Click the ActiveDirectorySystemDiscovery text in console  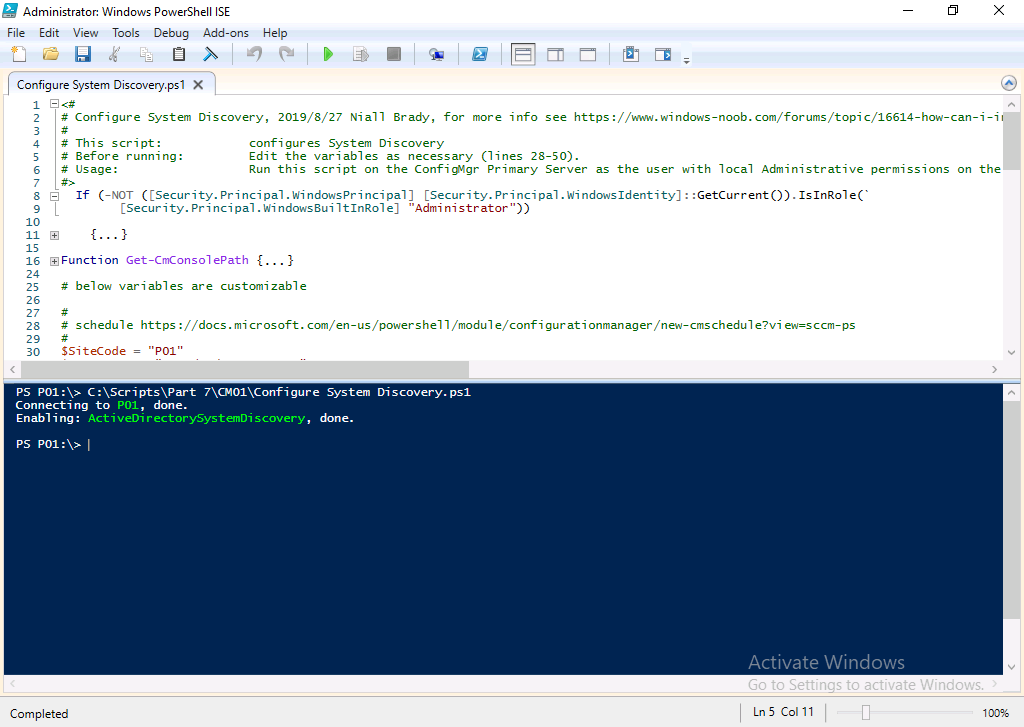pos(197,418)
